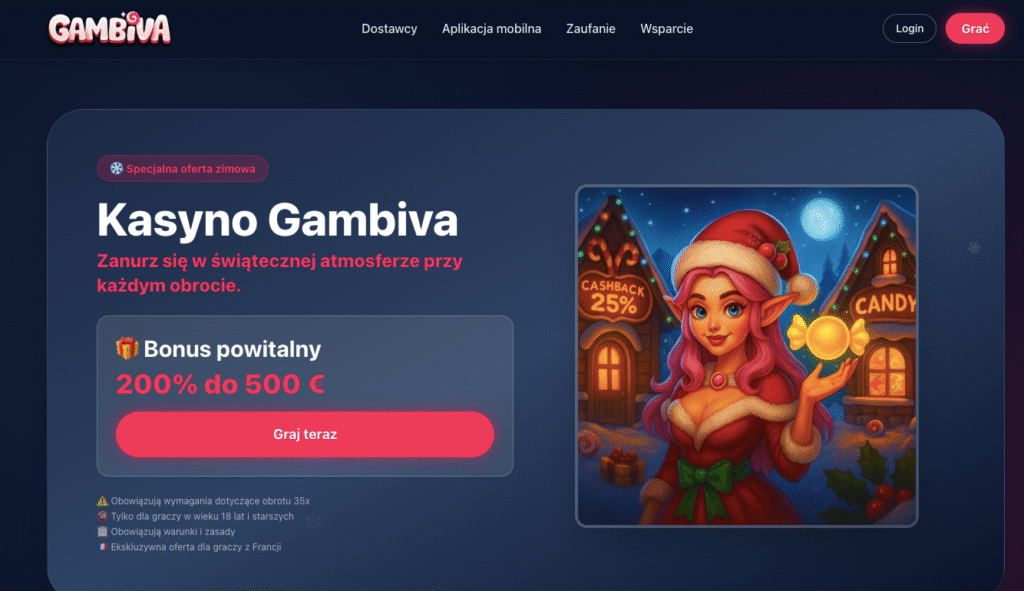This screenshot has width=1024, height=591.
Task: Click the French flag icon in the disclaimer list
Action: click(103, 547)
